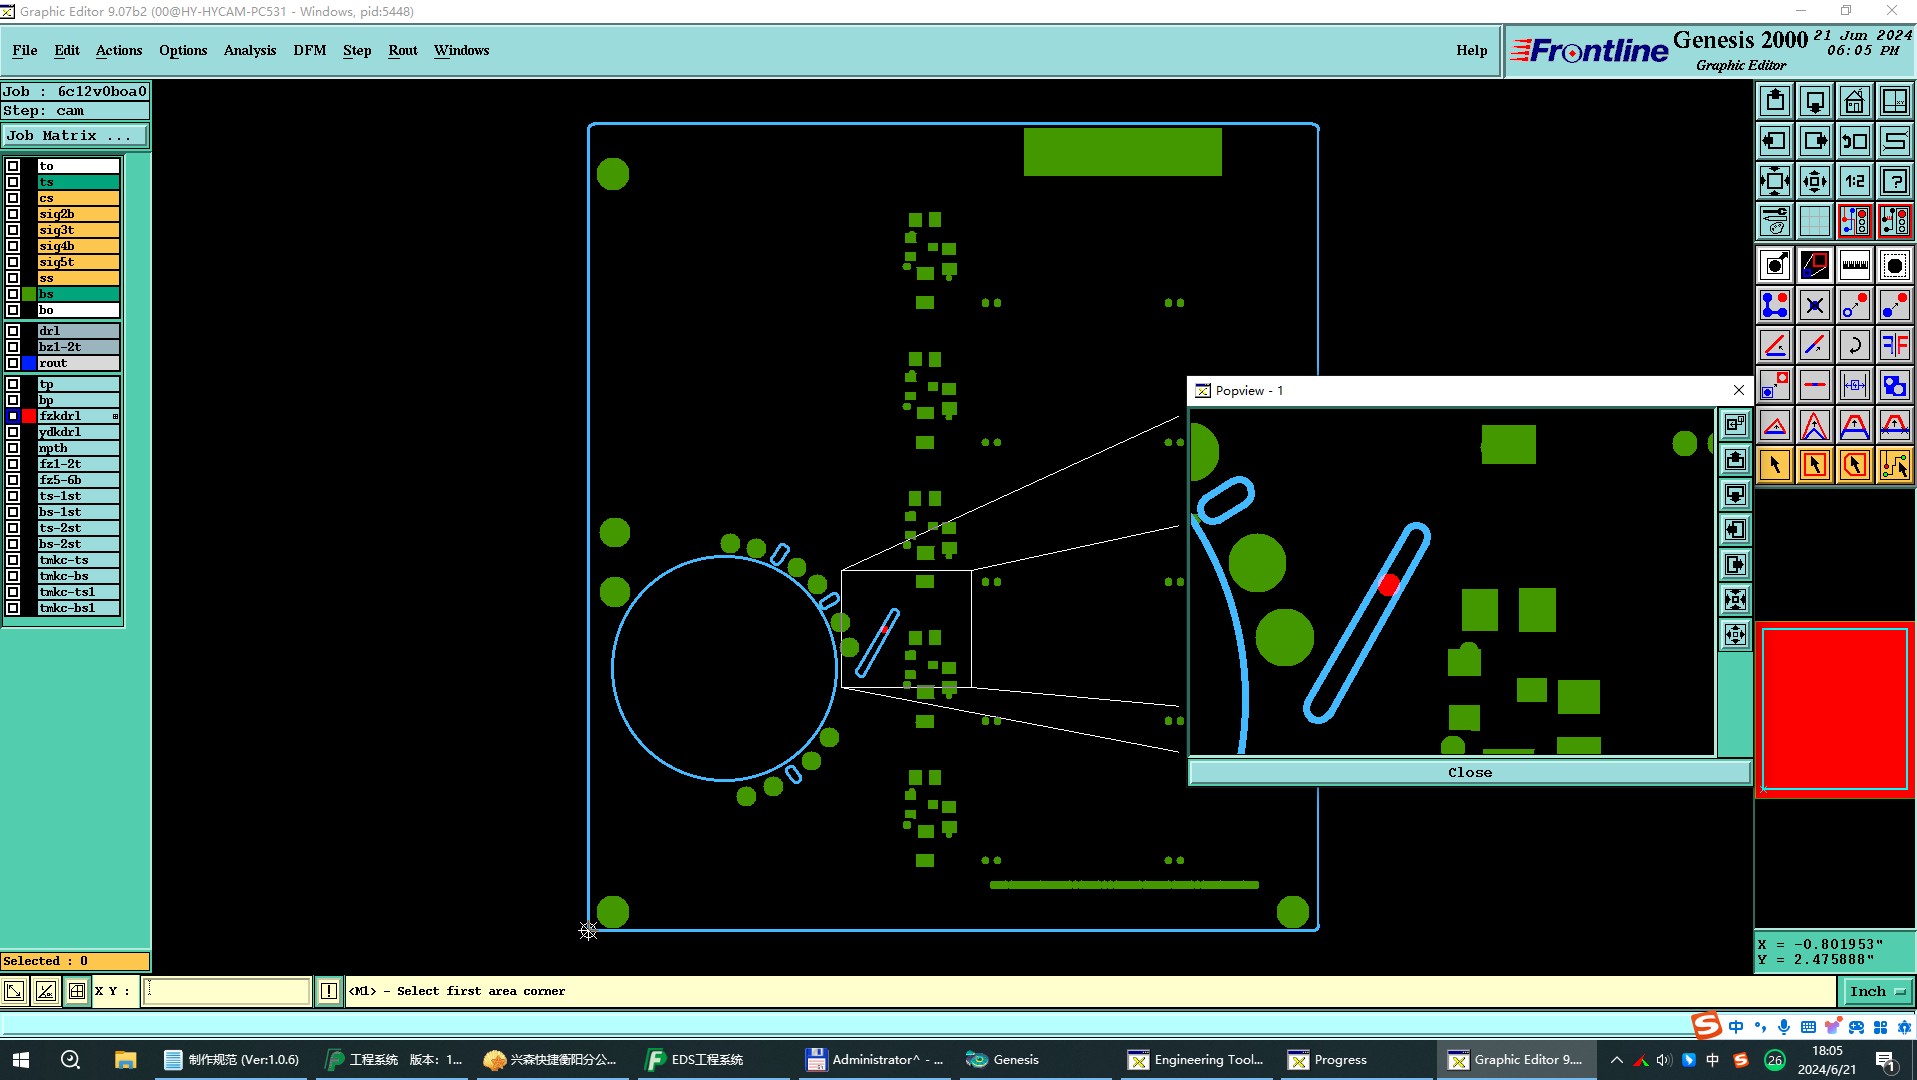The image size is (1917, 1080).
Task: Select the polygon selection tool
Action: tap(1854, 465)
